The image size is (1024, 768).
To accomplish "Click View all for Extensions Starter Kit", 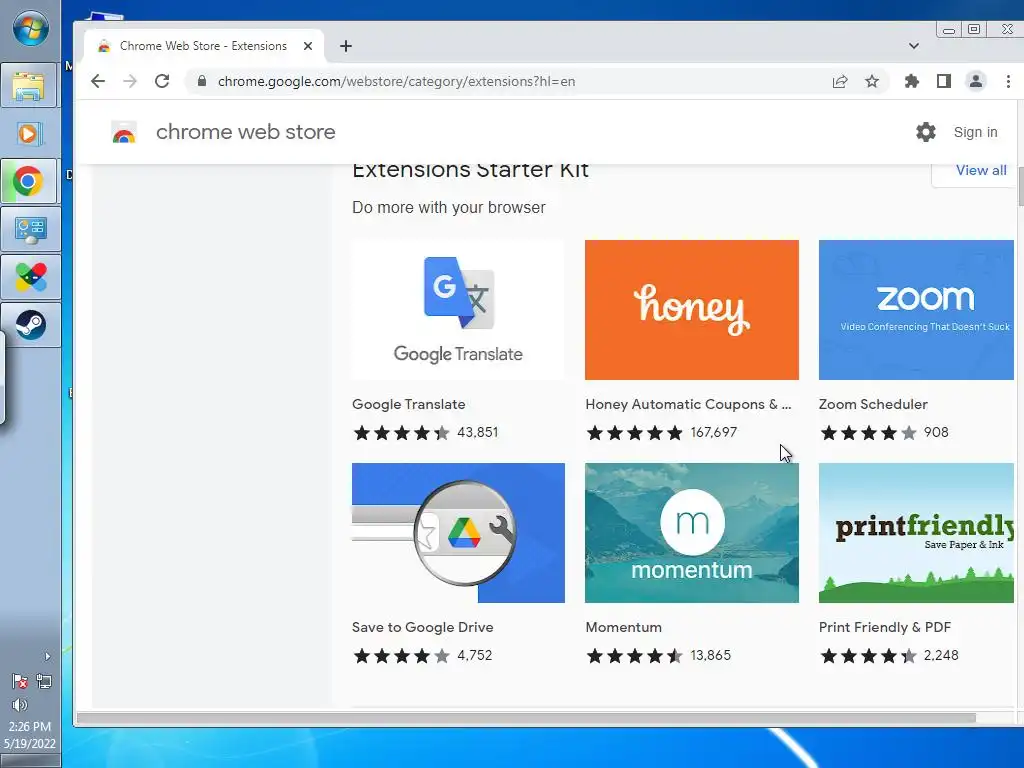I will (981, 170).
